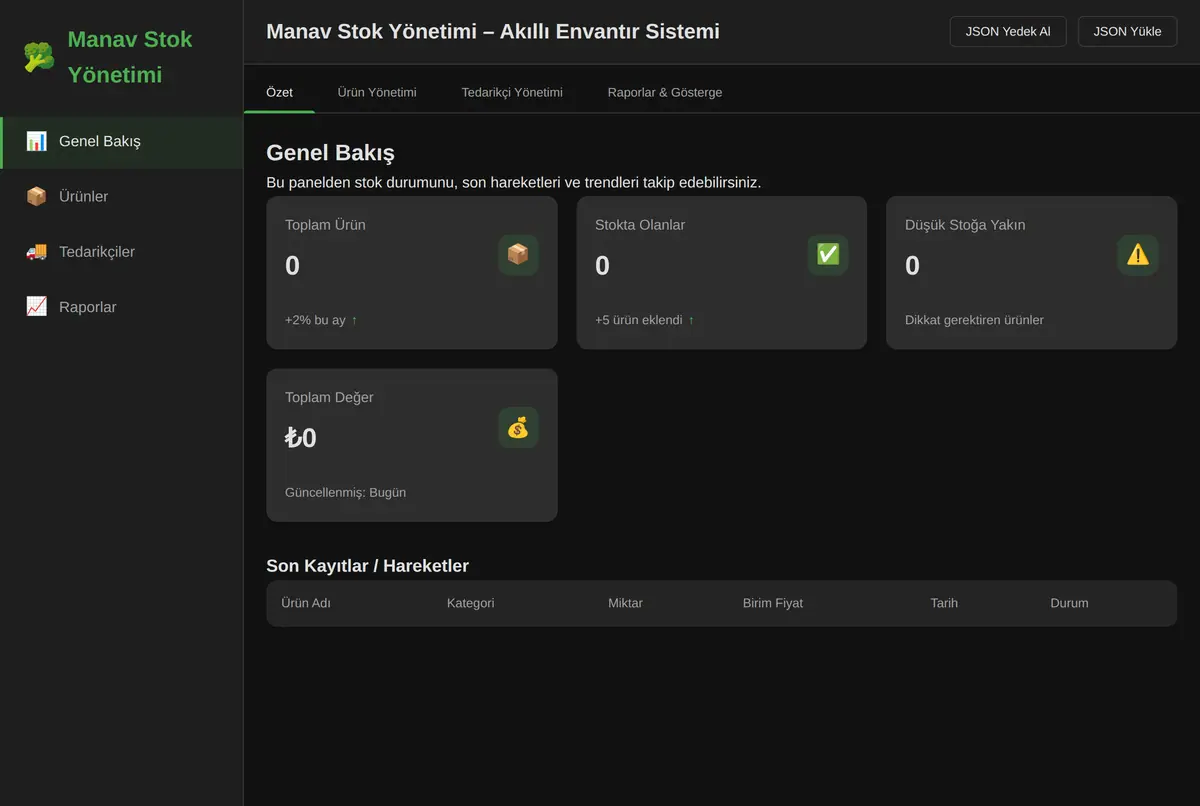
Task: Switch to the Özet tab
Action: pos(279,92)
